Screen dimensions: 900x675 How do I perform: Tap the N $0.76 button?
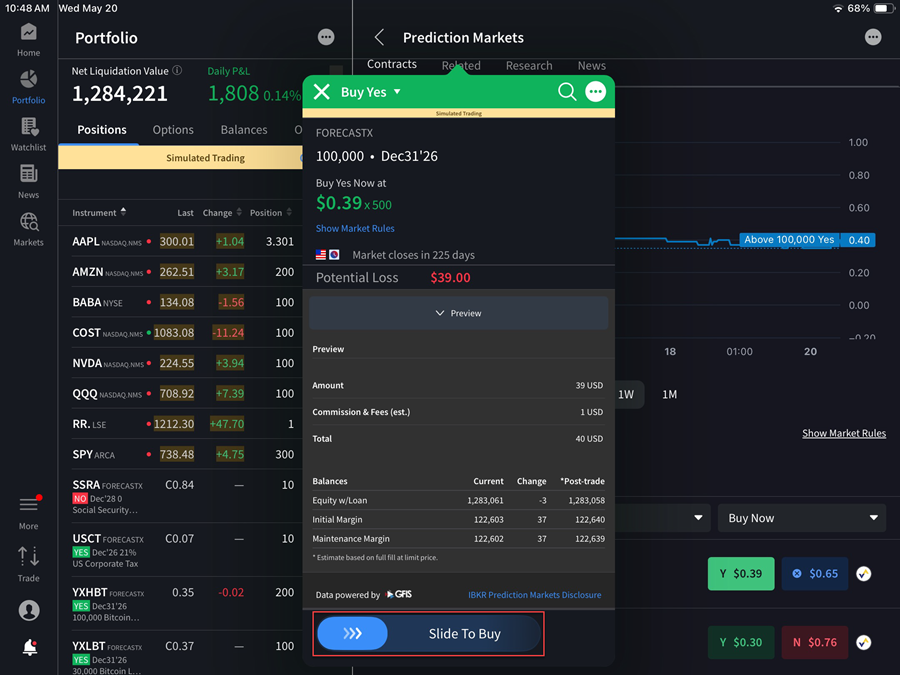click(815, 642)
